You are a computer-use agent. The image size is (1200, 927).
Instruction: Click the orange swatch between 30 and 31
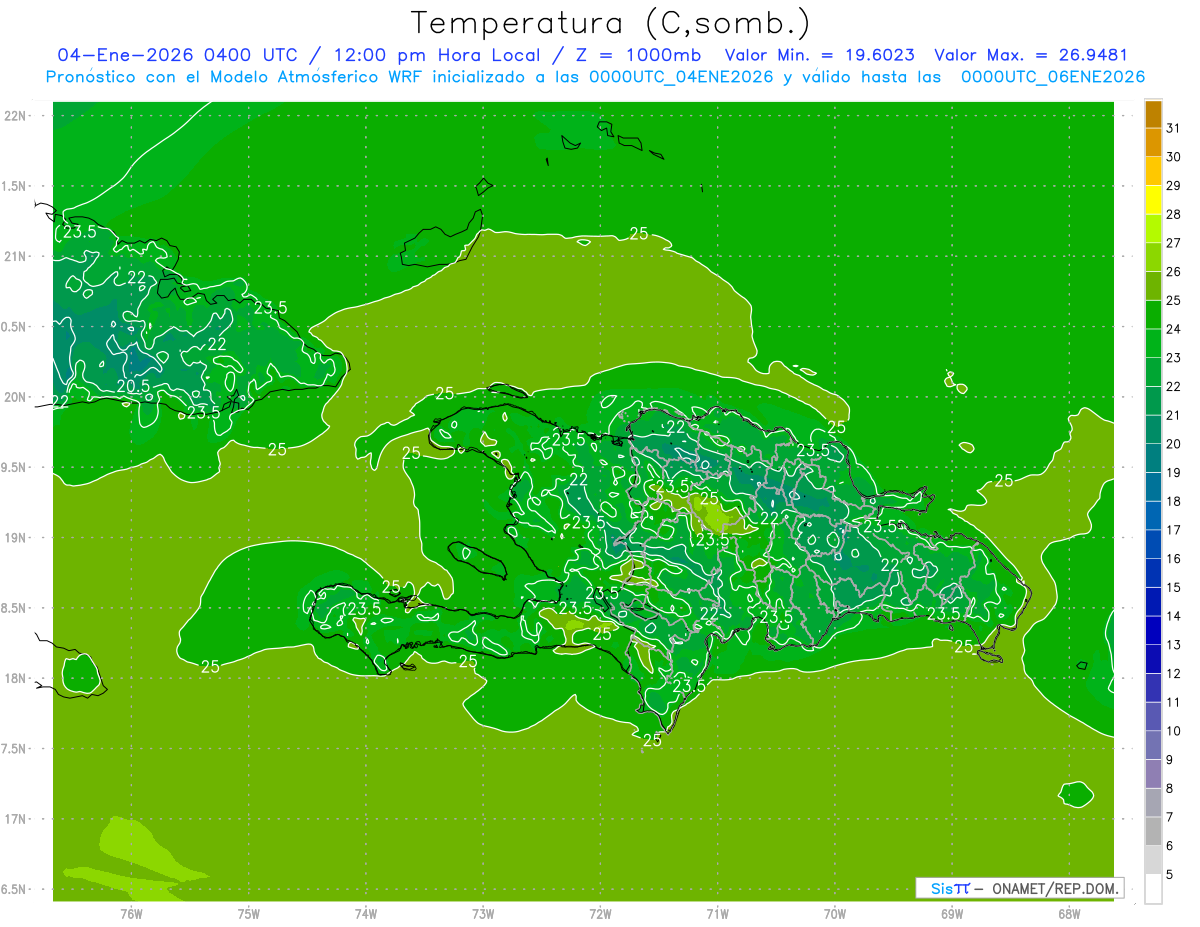1153,143
